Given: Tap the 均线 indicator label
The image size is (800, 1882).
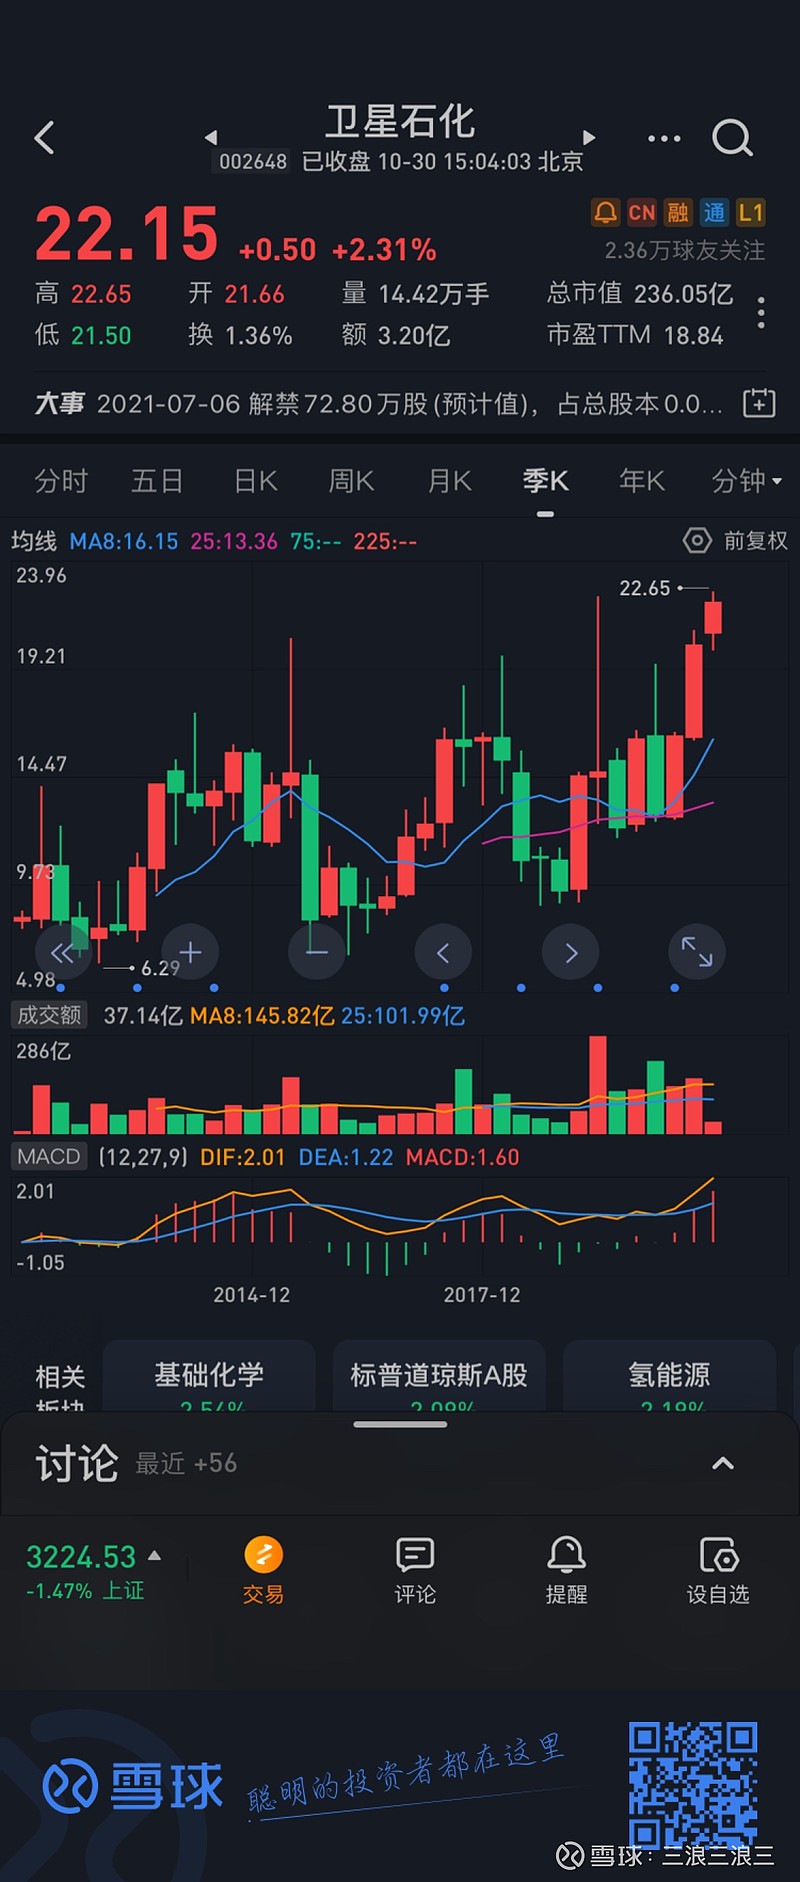Looking at the screenshot, I should tap(34, 541).
